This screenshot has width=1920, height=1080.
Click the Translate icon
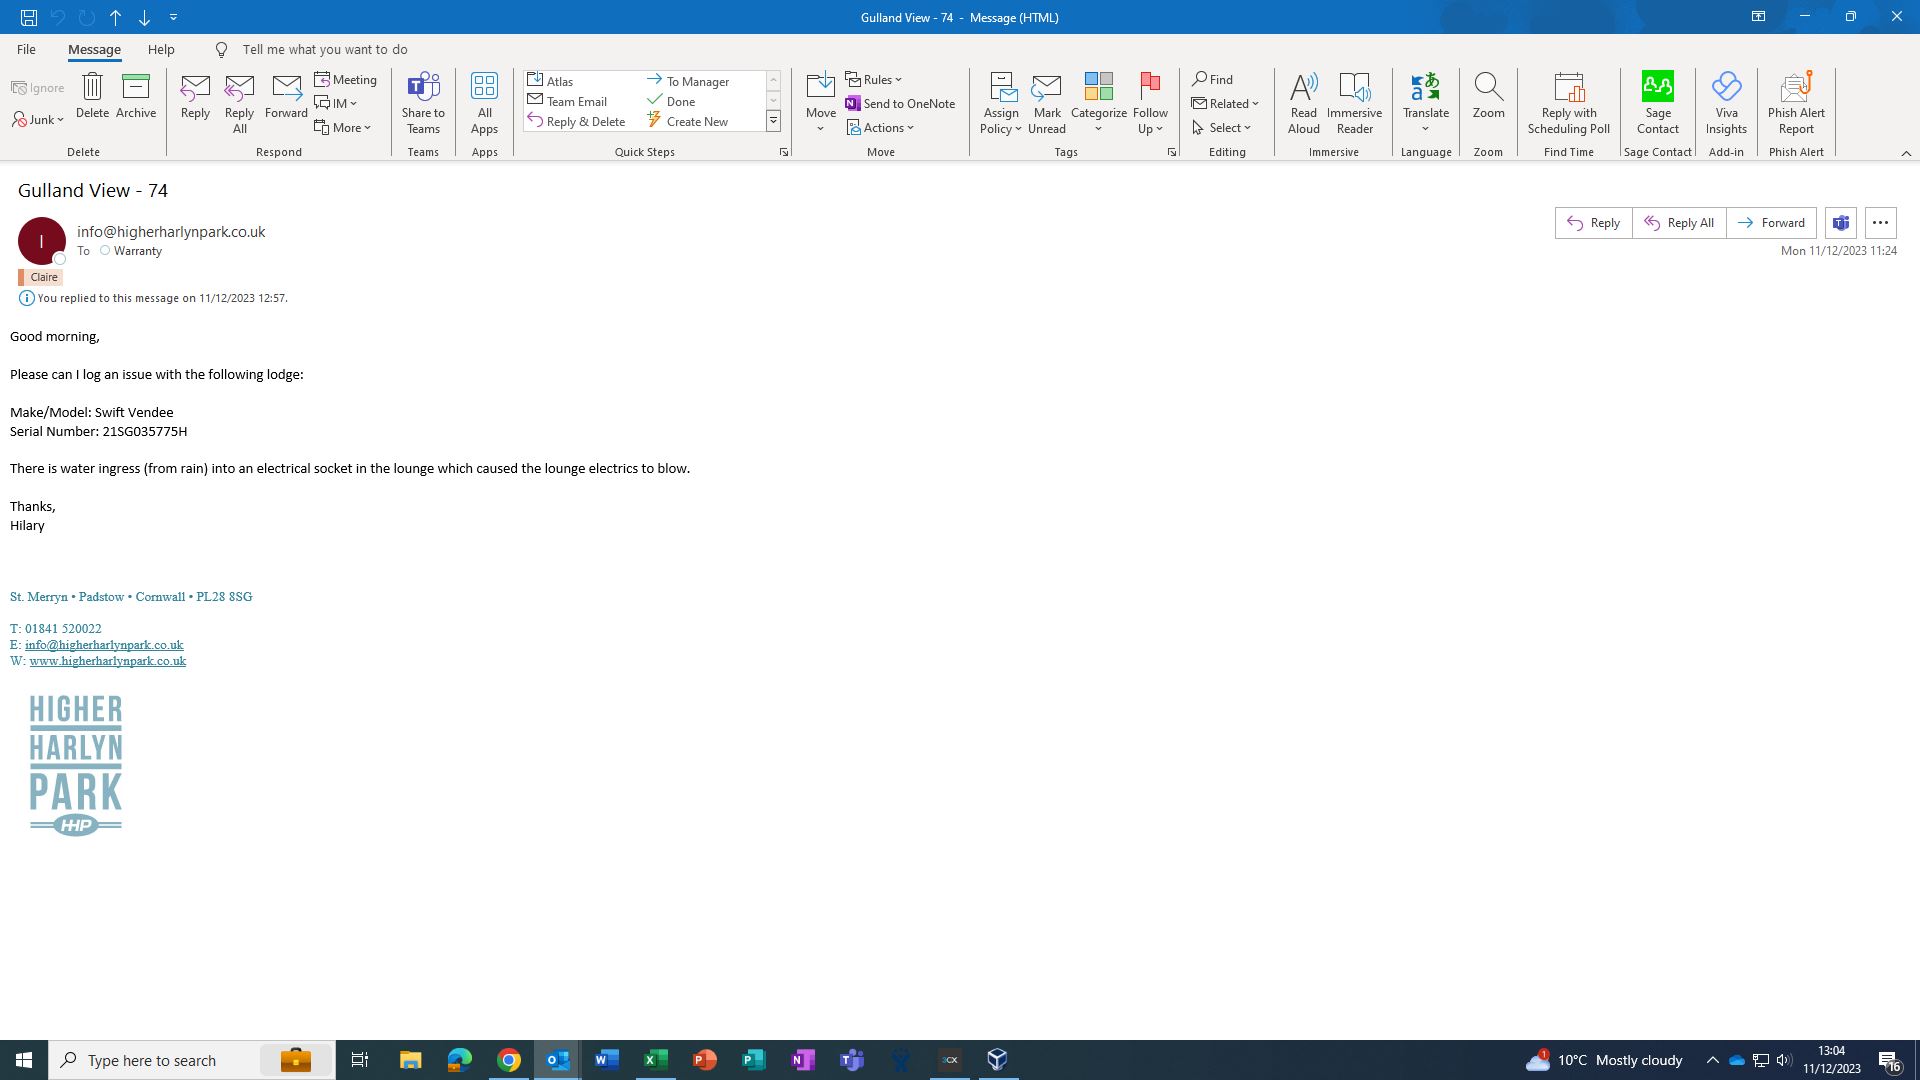point(1425,88)
